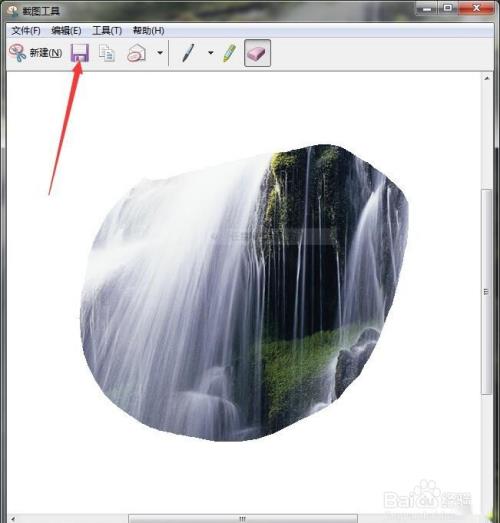Click the horizontal scrollbar thumb
The height and width of the screenshot is (523, 500).
(x=243, y=519)
